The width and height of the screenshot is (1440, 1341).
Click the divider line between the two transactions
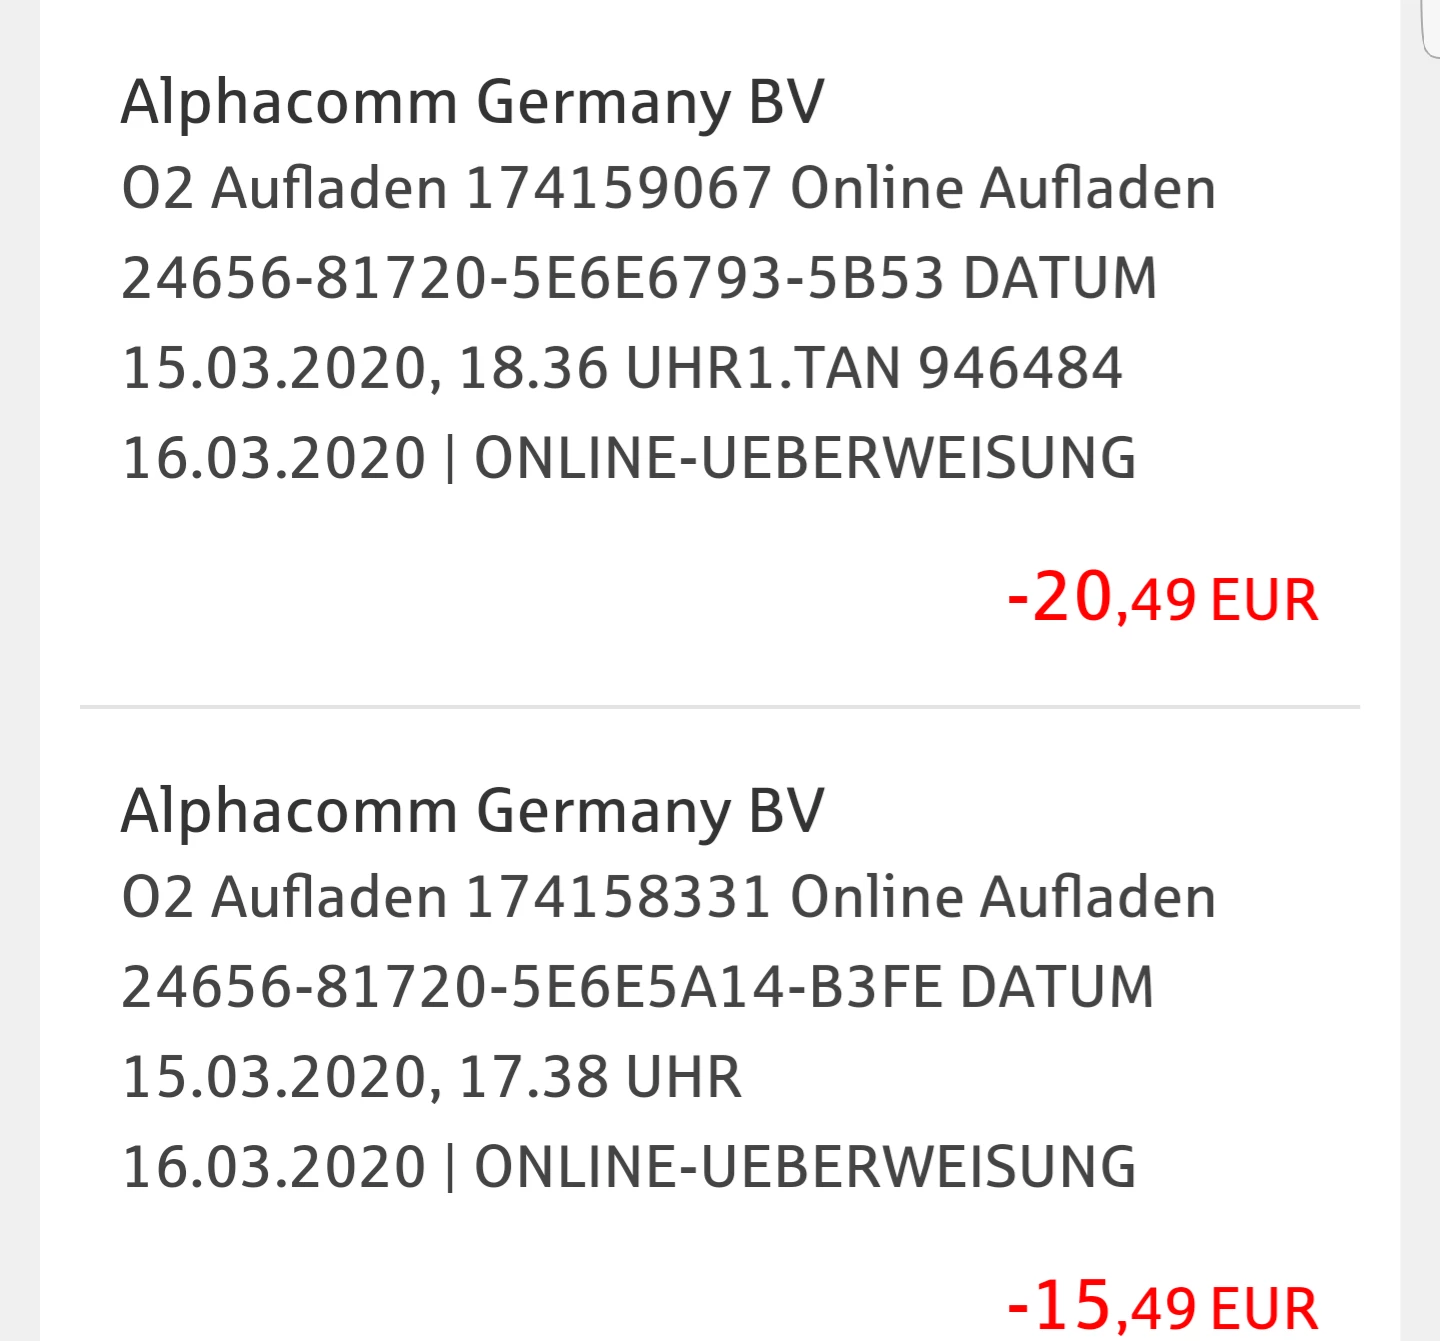click(x=720, y=707)
